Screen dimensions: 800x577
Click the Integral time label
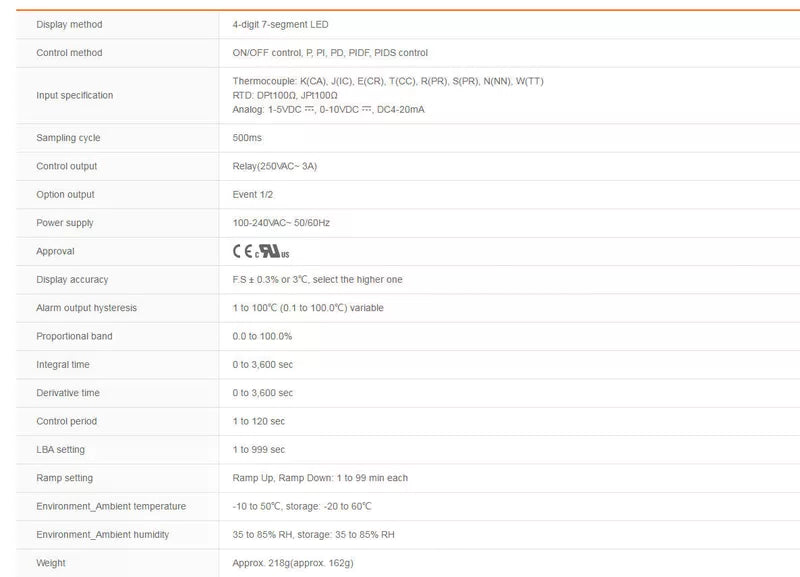pos(63,364)
